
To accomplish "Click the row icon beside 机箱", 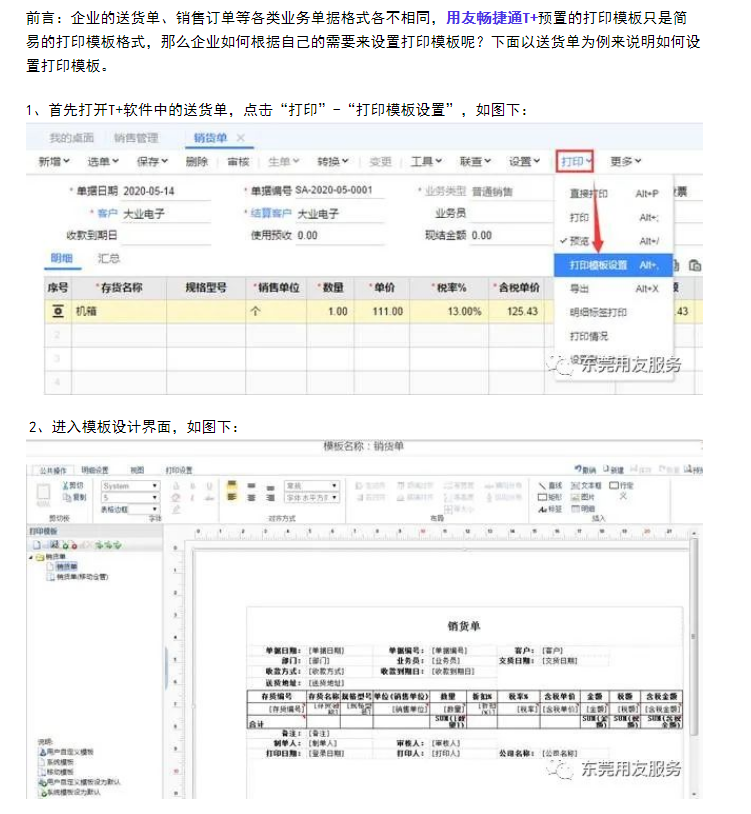I will (x=58, y=311).
